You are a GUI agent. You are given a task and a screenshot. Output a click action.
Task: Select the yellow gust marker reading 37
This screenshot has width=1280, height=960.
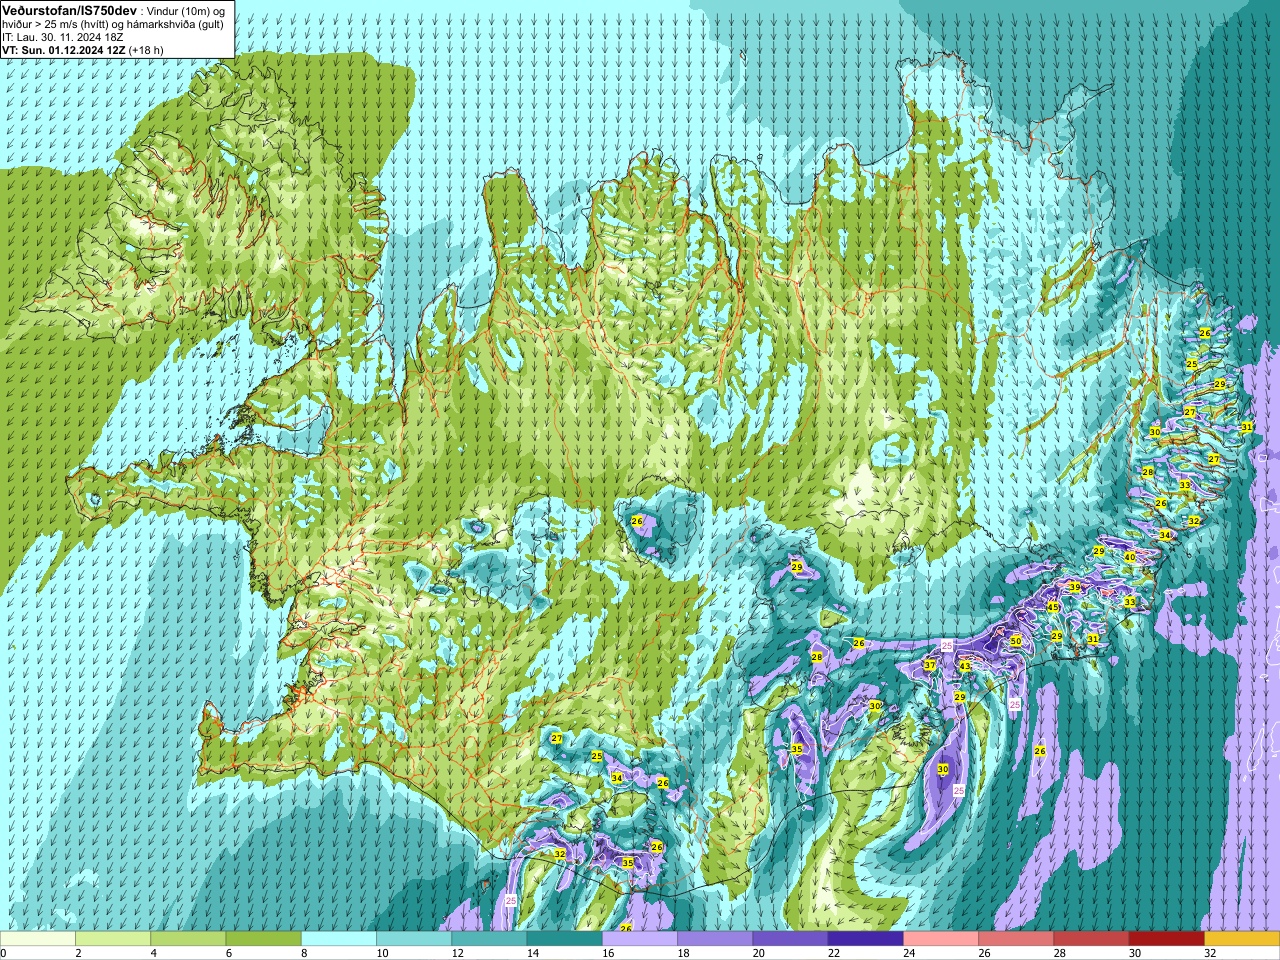pyautogui.click(x=930, y=665)
